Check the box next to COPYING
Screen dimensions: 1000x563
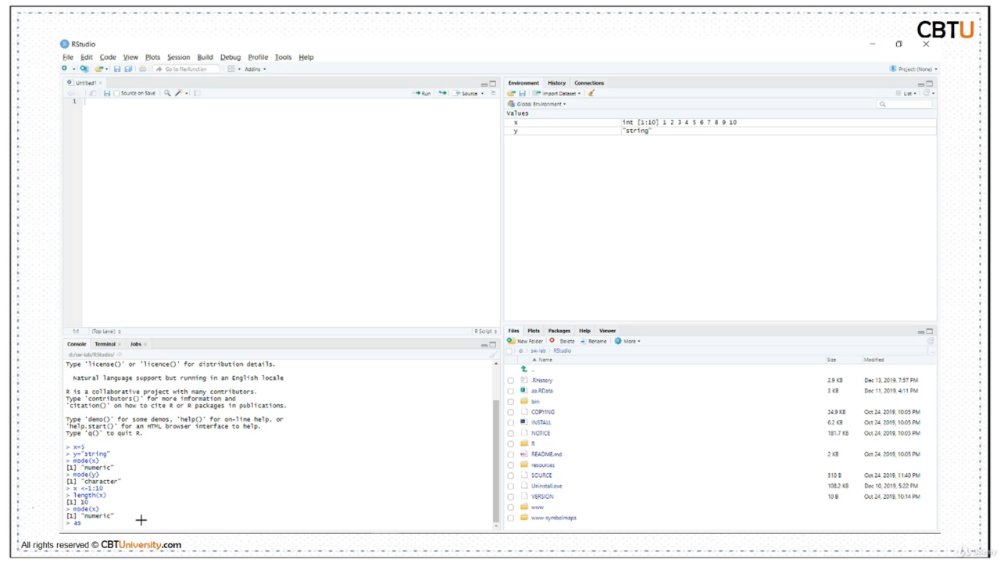click(x=510, y=413)
